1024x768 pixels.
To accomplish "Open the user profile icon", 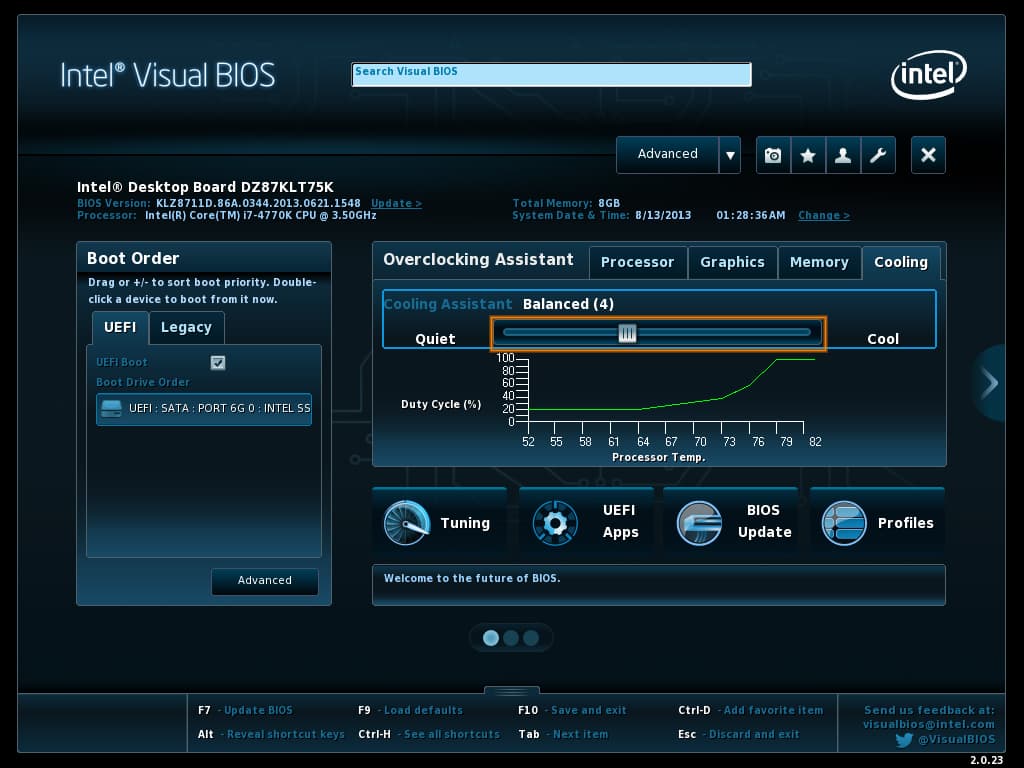I will [843, 155].
